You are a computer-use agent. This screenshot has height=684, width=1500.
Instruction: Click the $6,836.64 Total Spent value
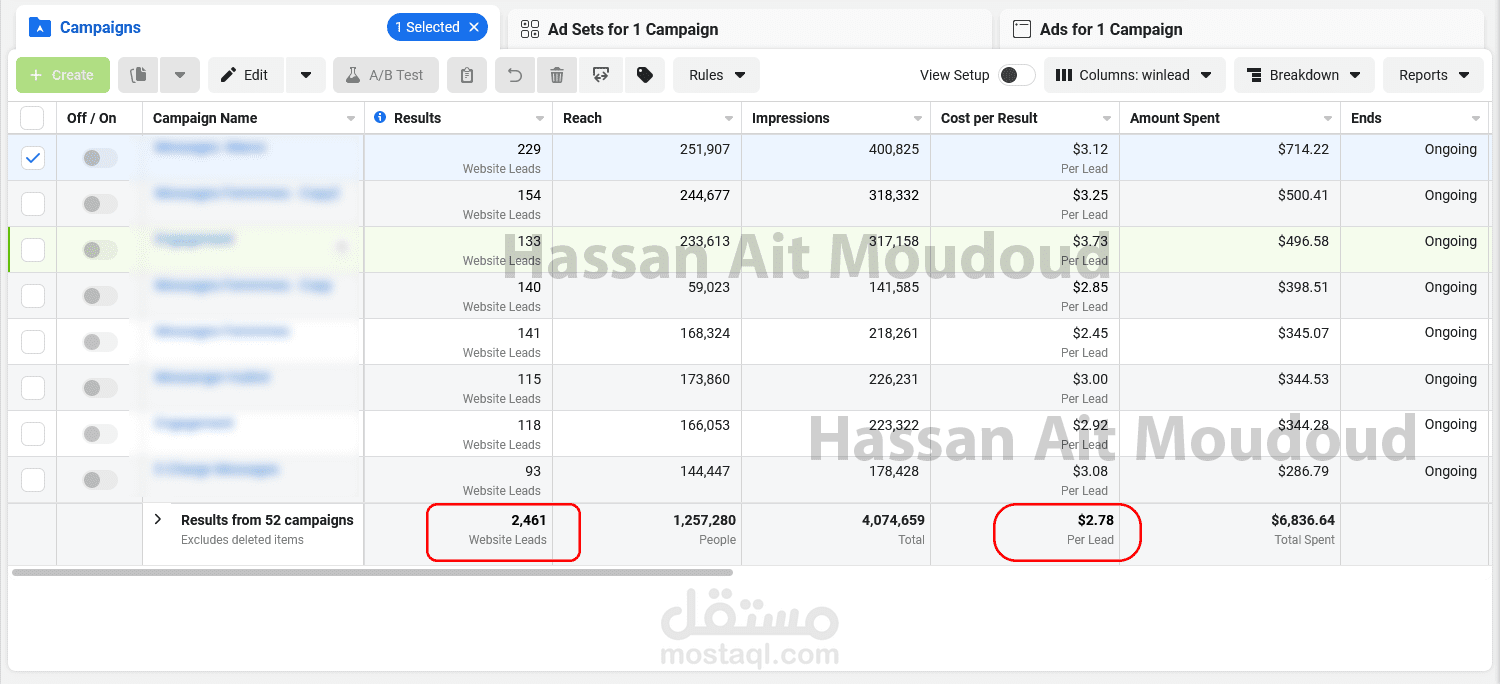coord(1303,520)
